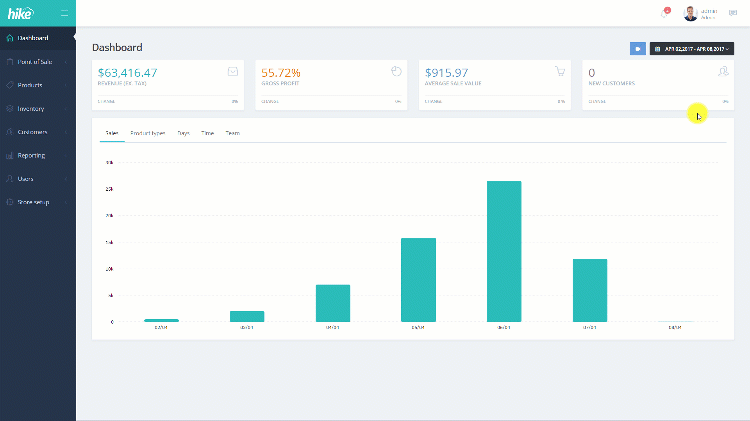Screen dimensions: 750x421
Task: Click the blue video tour button
Action: [x=638, y=49]
